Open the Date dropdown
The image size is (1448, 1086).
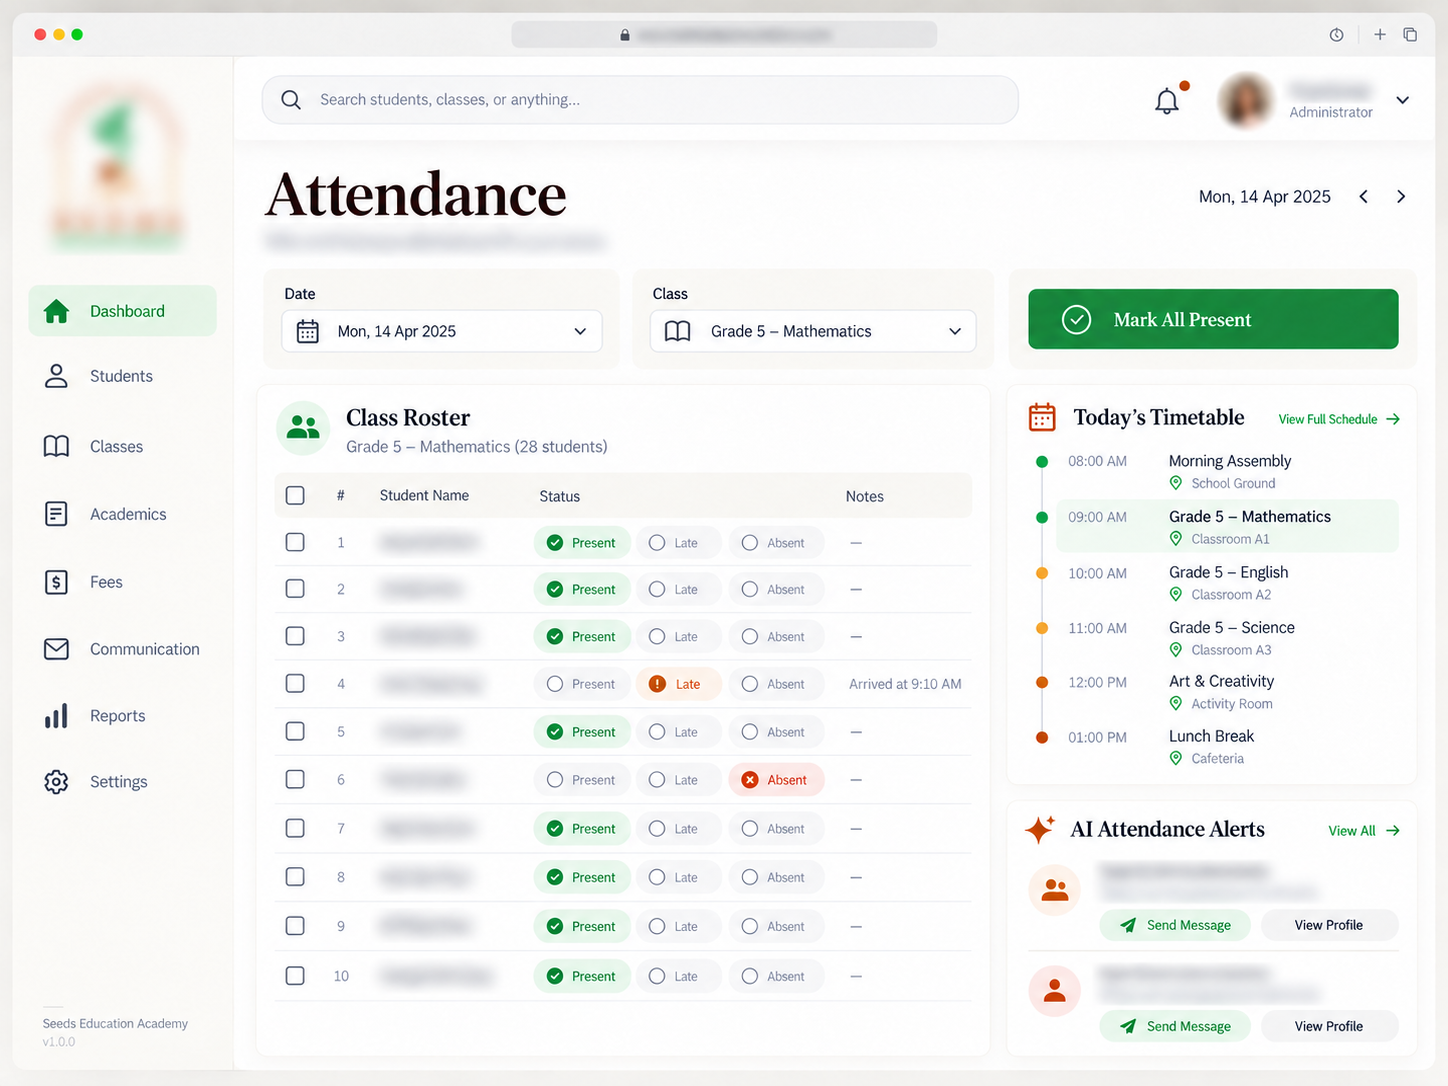pos(442,331)
